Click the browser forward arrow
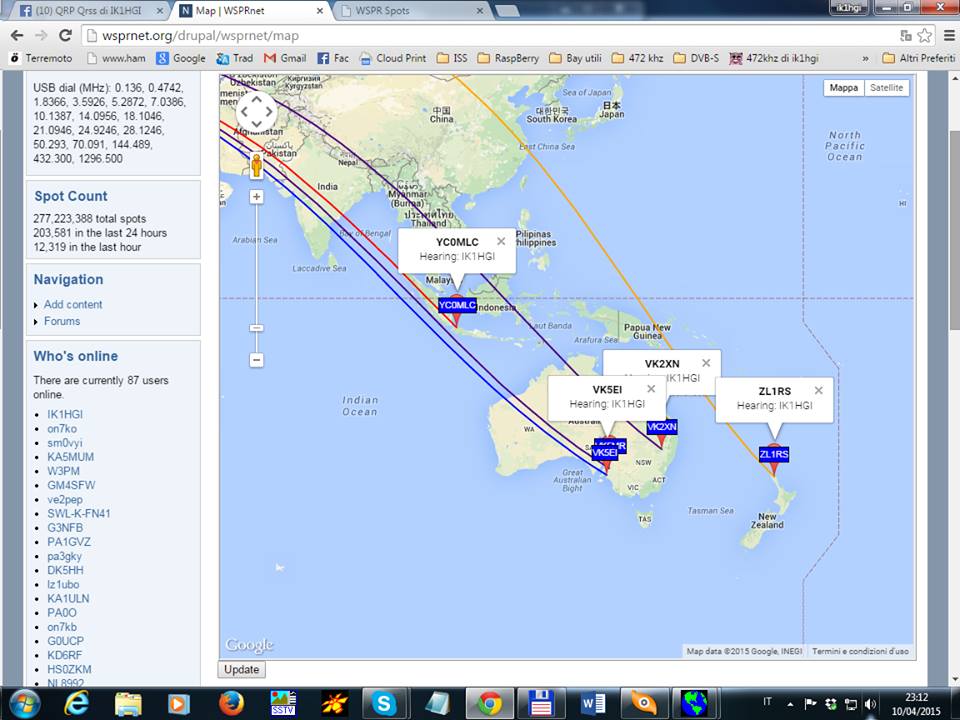 click(x=40, y=36)
